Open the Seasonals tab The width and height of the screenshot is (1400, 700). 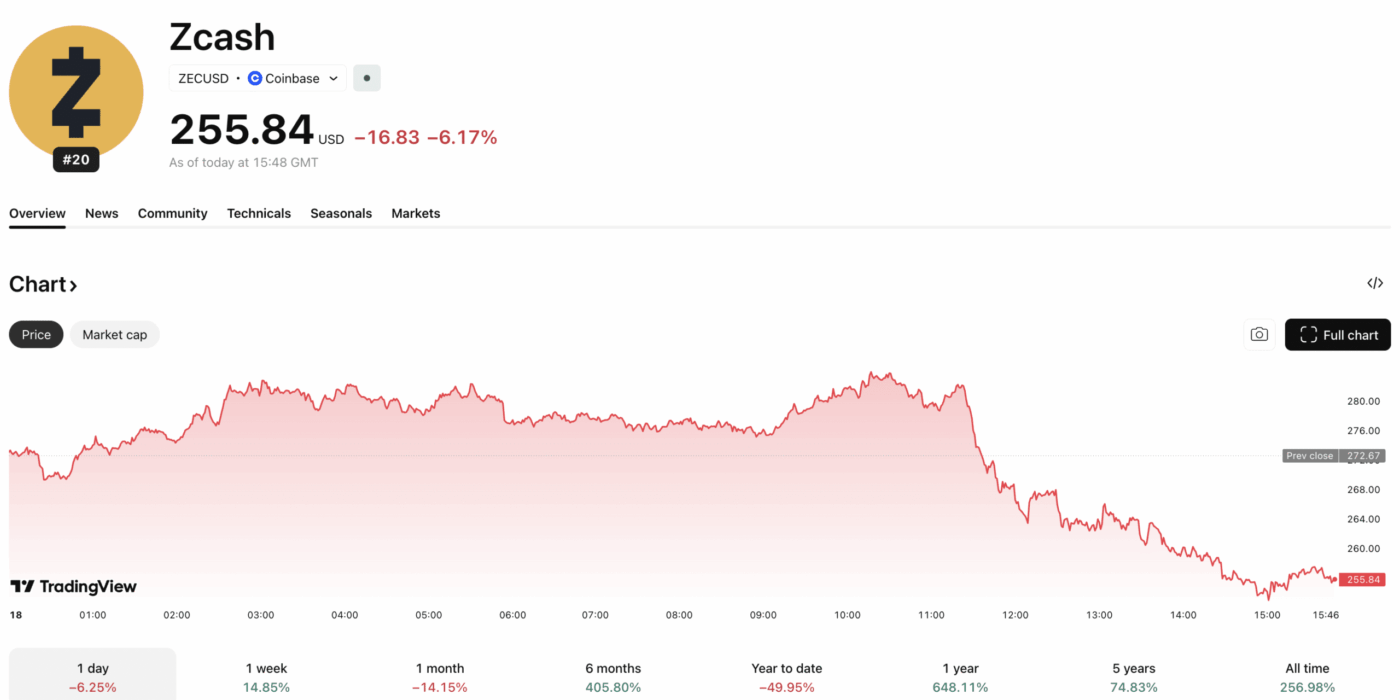tap(341, 213)
